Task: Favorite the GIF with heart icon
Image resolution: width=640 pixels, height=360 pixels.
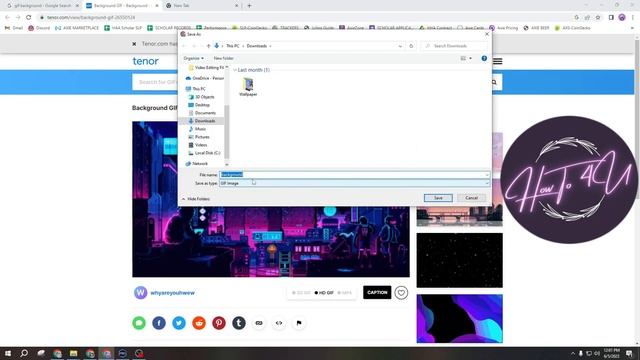Action: pyautogui.click(x=401, y=293)
